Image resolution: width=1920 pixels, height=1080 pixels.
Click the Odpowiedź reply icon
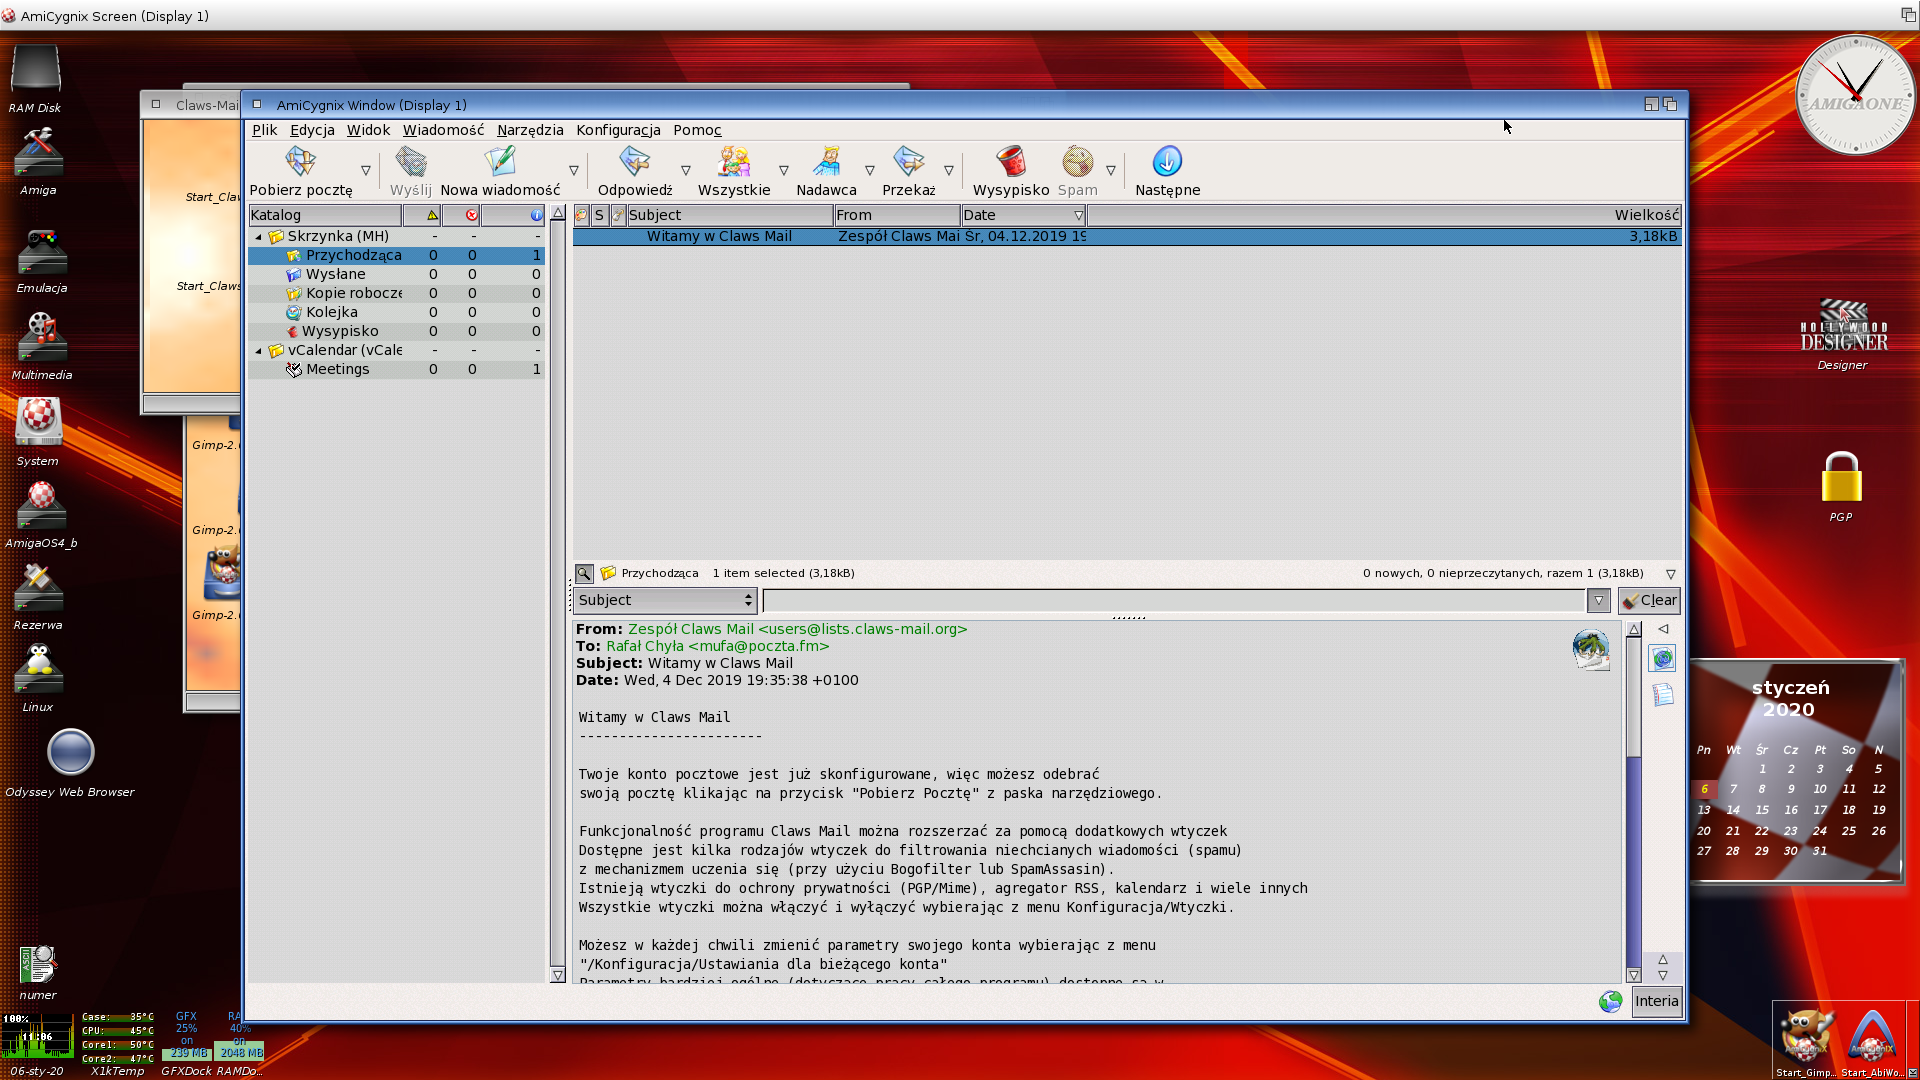(x=634, y=161)
